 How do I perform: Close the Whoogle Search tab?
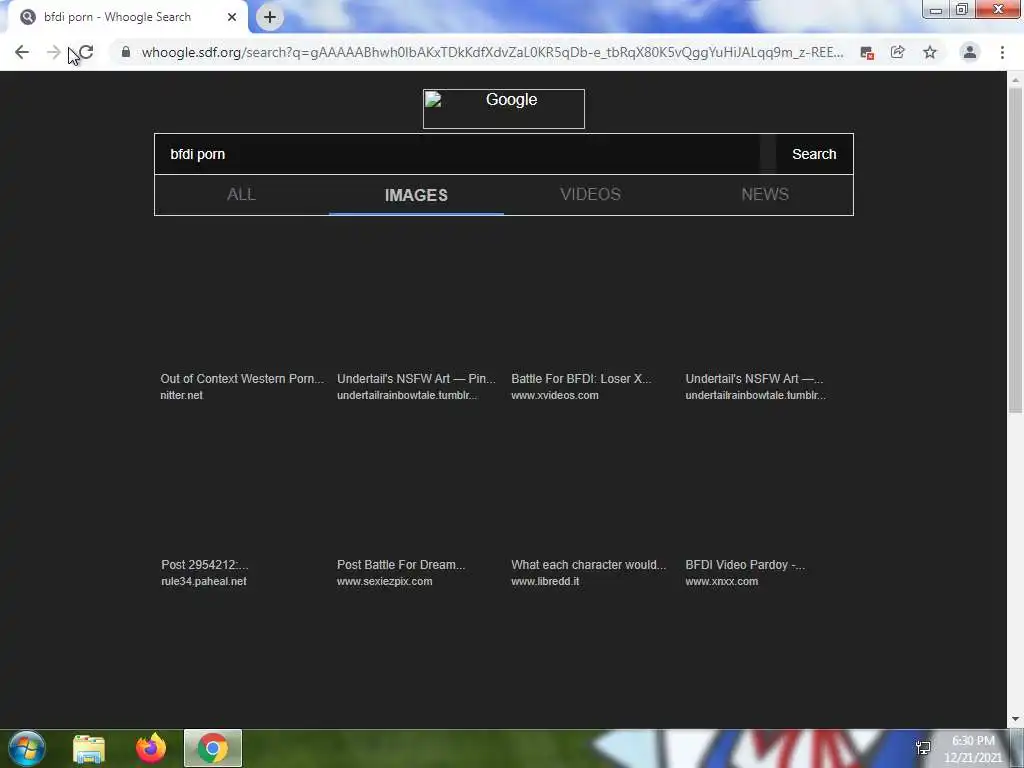(232, 17)
